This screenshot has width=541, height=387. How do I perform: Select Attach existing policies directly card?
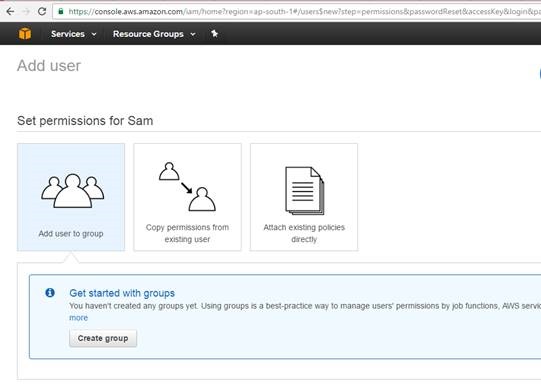pos(304,197)
